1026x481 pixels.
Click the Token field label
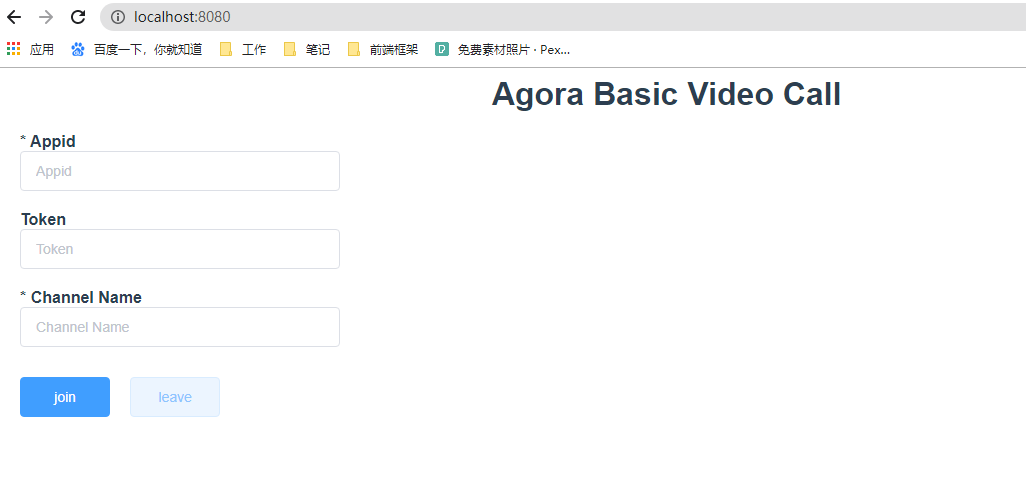pos(43,219)
